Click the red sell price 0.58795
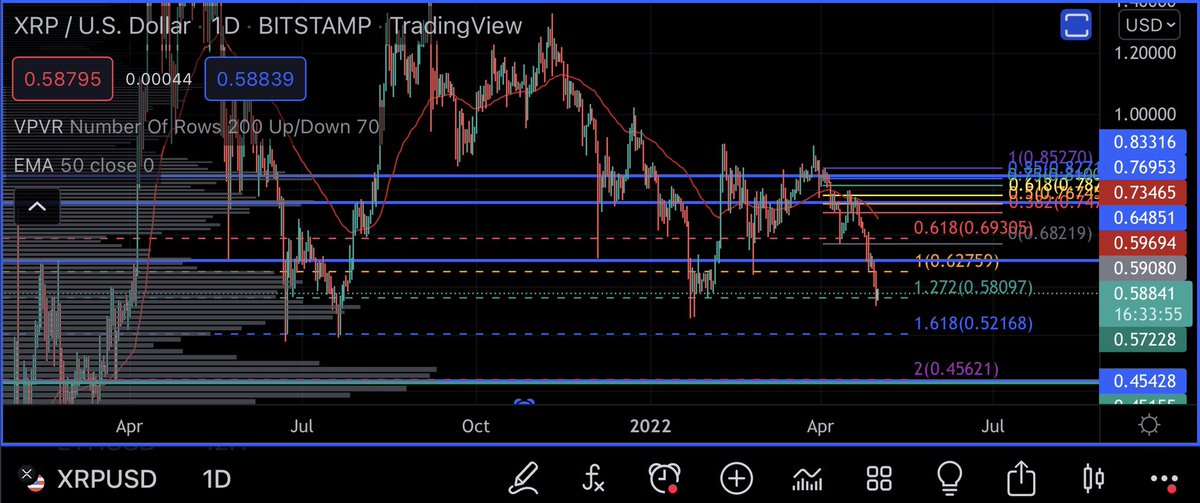The height and width of the screenshot is (503, 1200). coord(64,79)
